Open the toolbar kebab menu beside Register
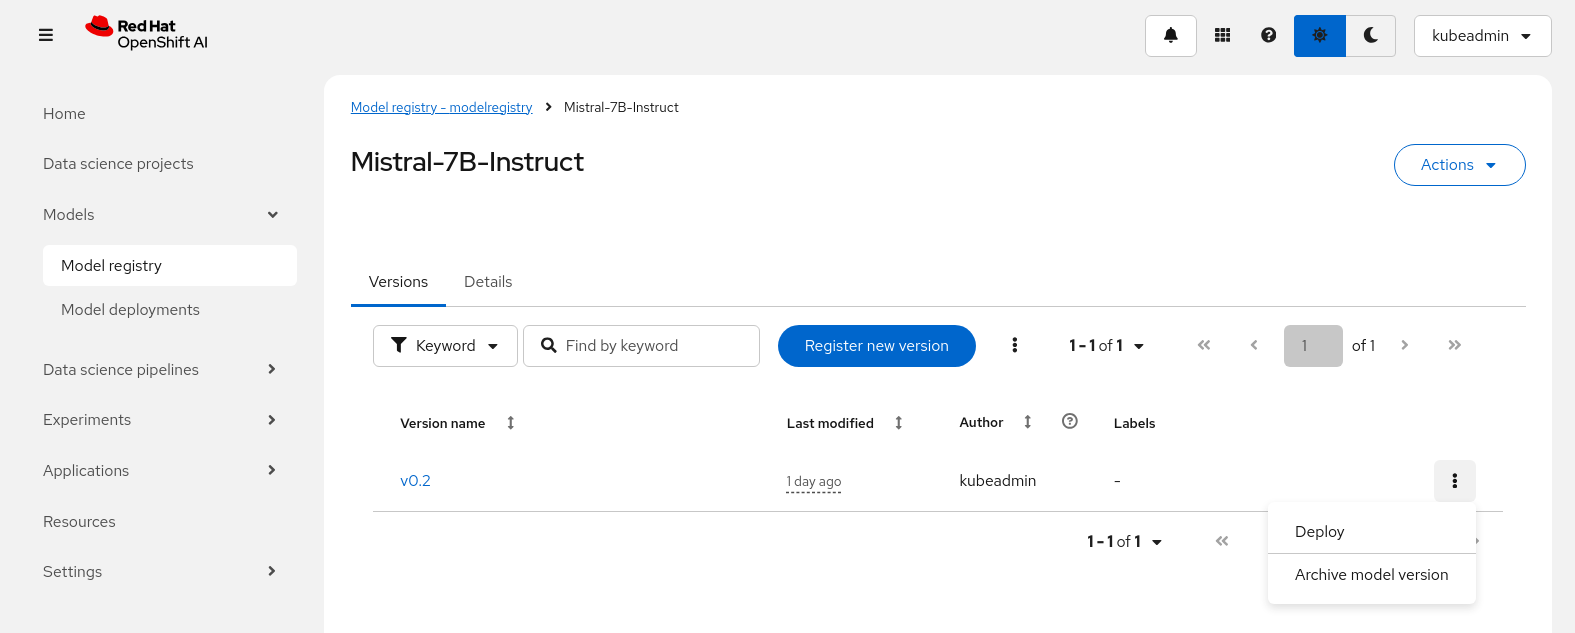Image resolution: width=1575 pixels, height=633 pixels. (x=1014, y=345)
